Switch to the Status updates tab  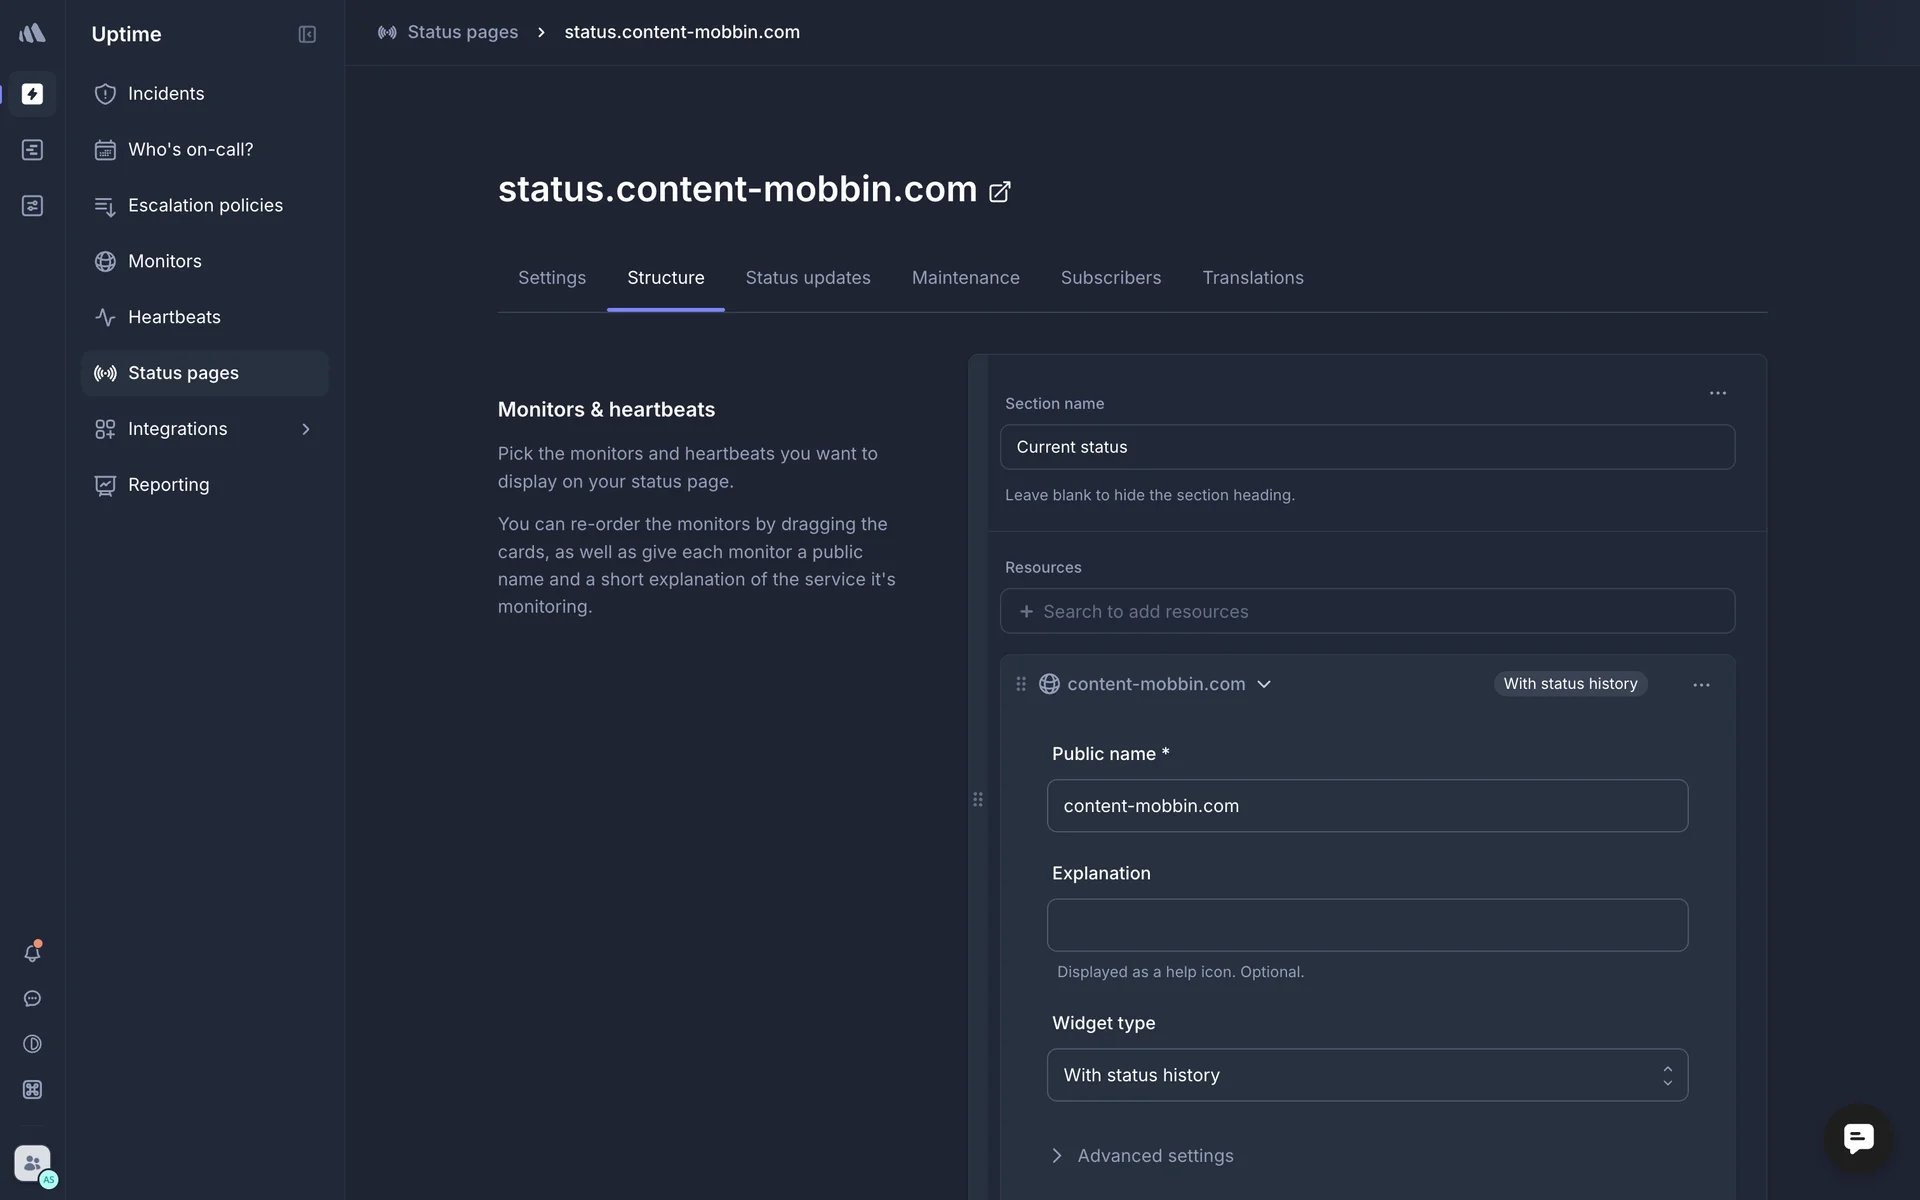coord(807,278)
